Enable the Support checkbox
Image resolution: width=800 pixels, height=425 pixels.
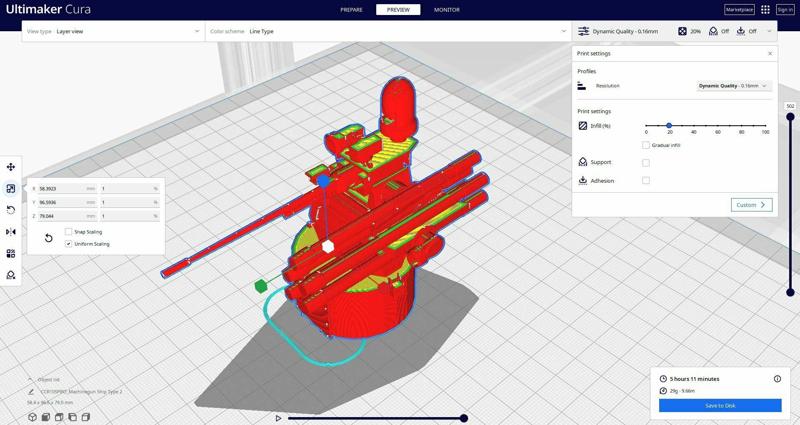click(x=646, y=163)
